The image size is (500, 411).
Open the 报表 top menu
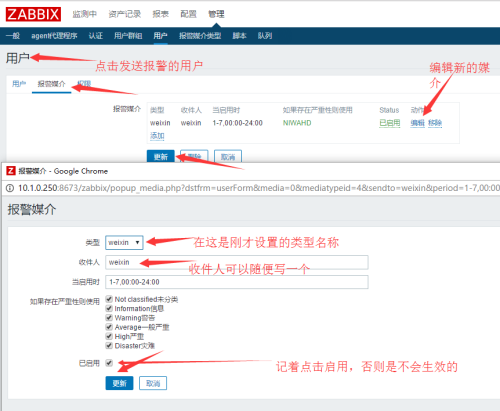tap(161, 14)
